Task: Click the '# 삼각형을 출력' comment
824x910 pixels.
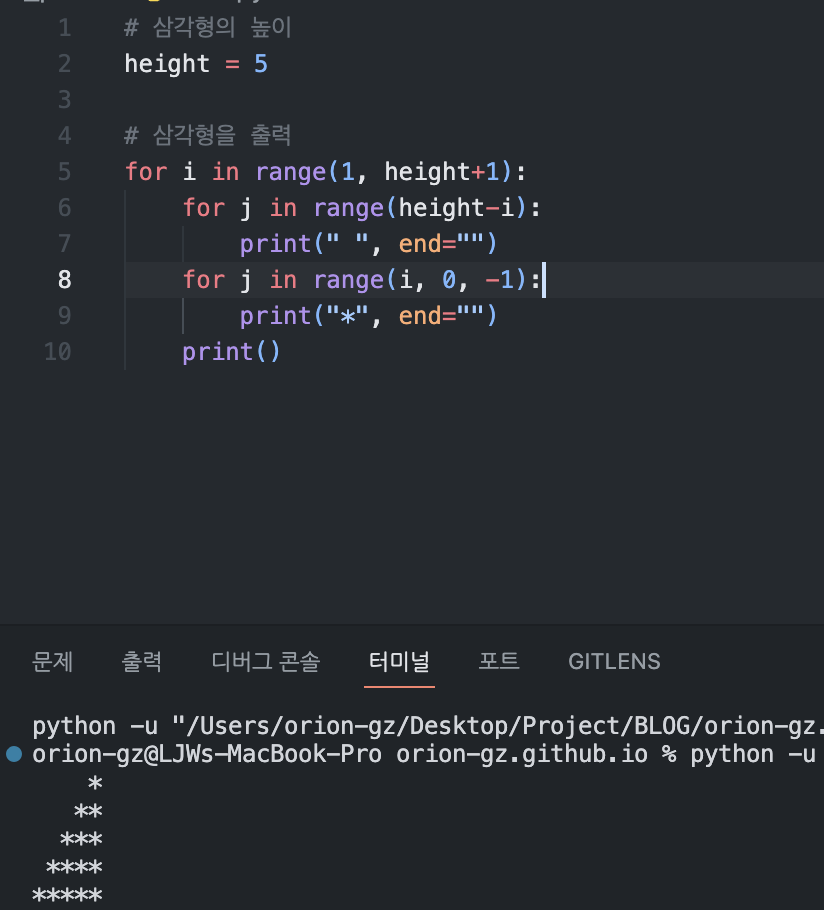Action: tap(208, 136)
